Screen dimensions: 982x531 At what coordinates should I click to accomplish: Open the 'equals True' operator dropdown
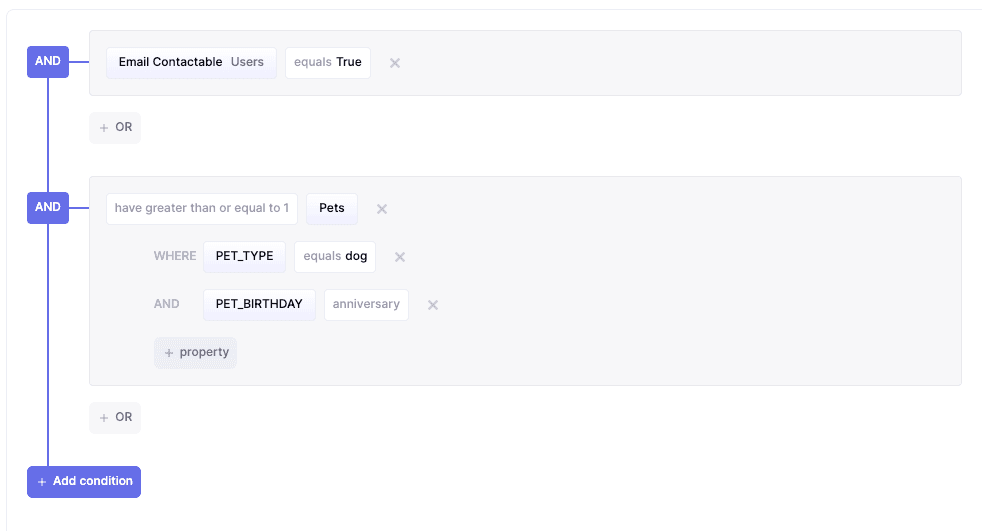(x=328, y=62)
